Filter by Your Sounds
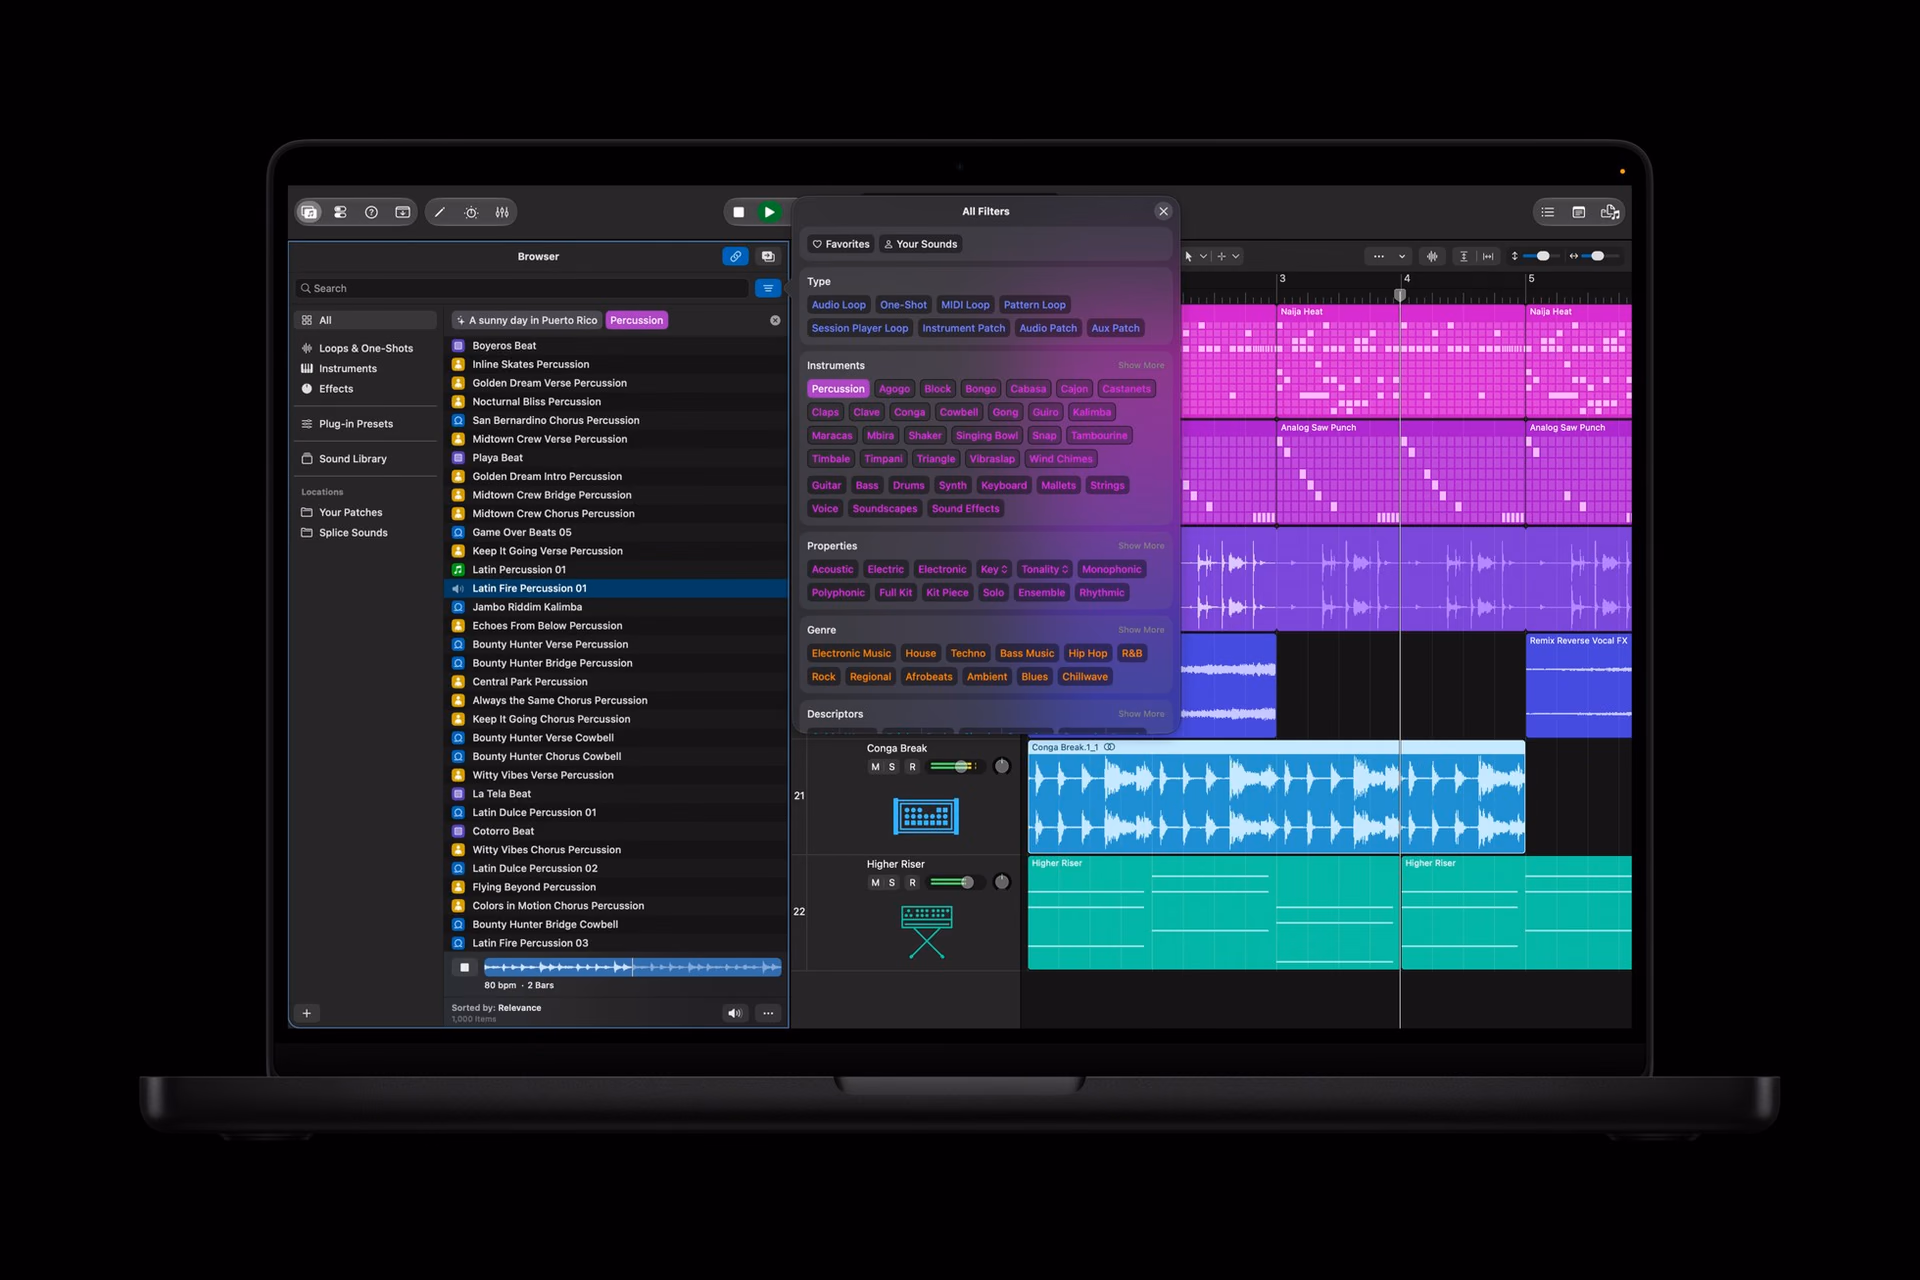1920x1280 pixels. (x=921, y=244)
